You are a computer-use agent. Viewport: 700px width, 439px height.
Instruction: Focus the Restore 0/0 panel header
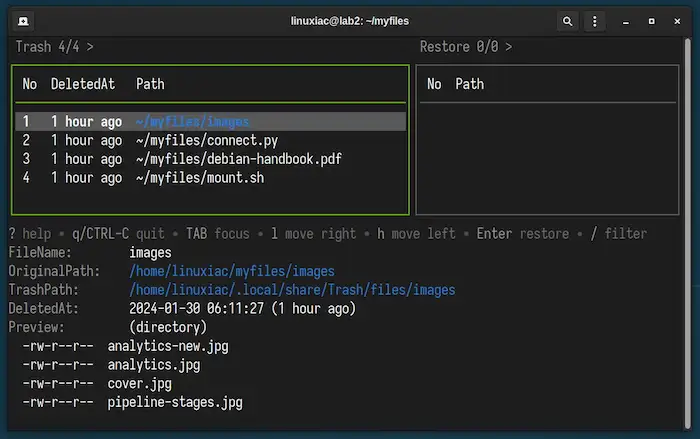465,47
